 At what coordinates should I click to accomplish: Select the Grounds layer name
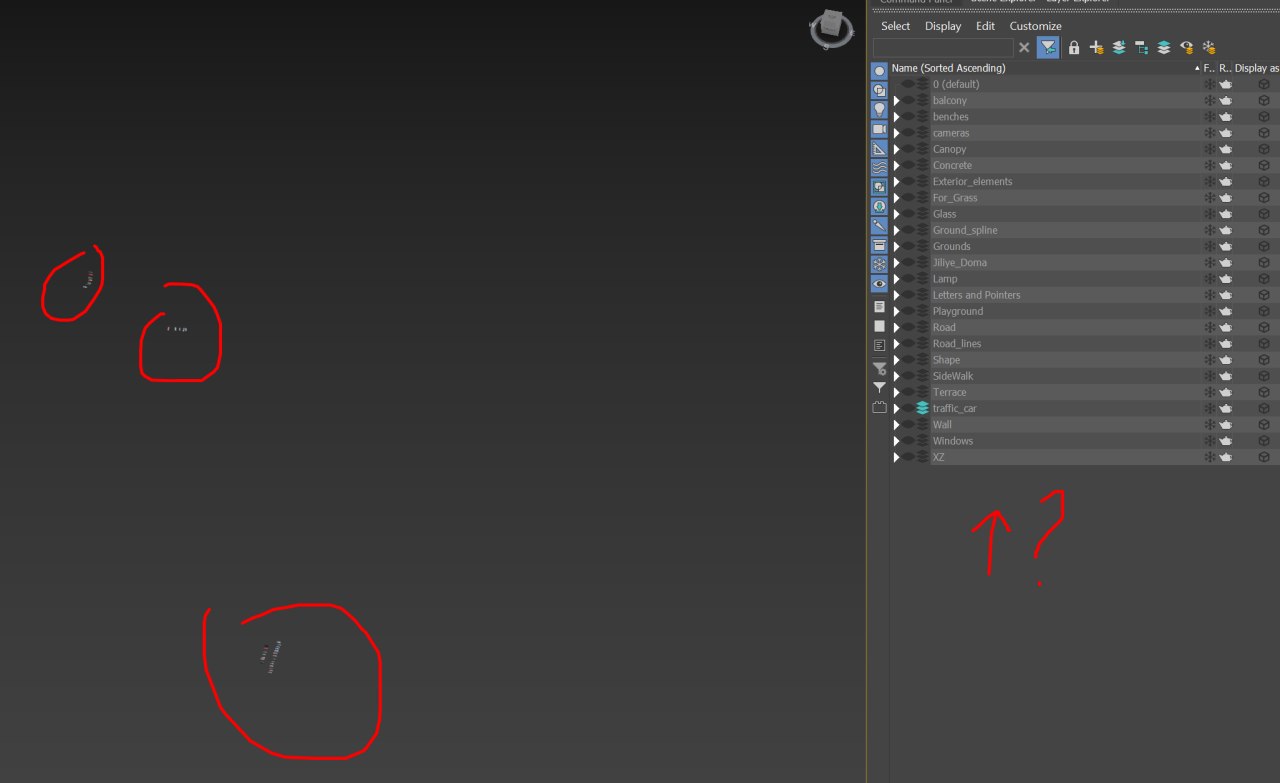[x=951, y=246]
